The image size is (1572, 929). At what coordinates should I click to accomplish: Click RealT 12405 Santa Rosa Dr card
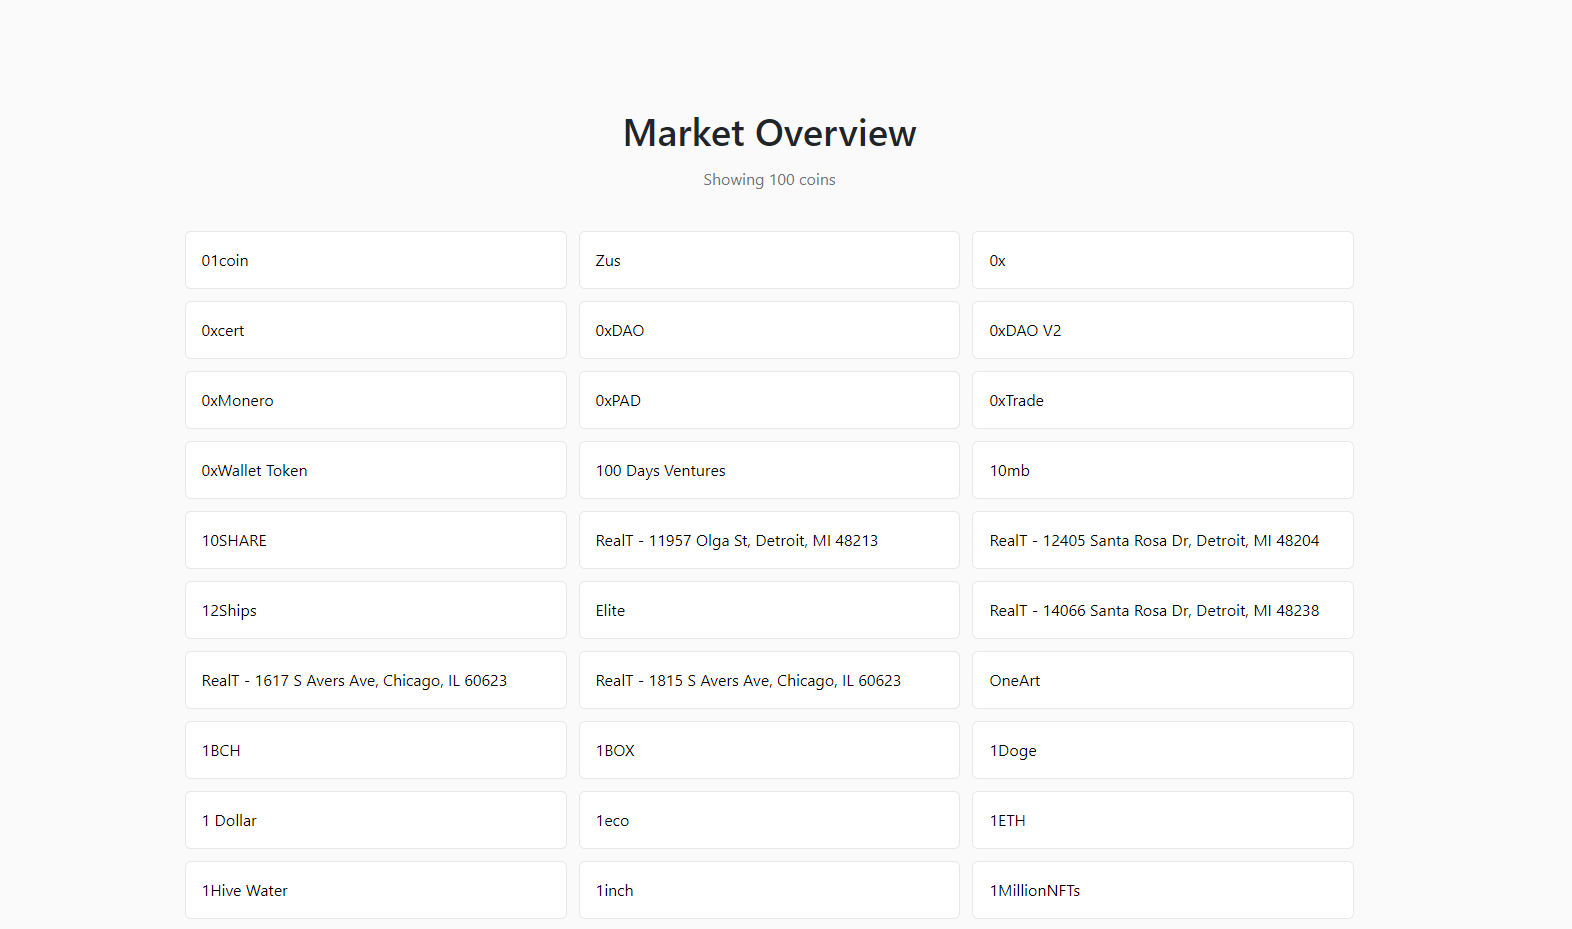tap(1163, 540)
